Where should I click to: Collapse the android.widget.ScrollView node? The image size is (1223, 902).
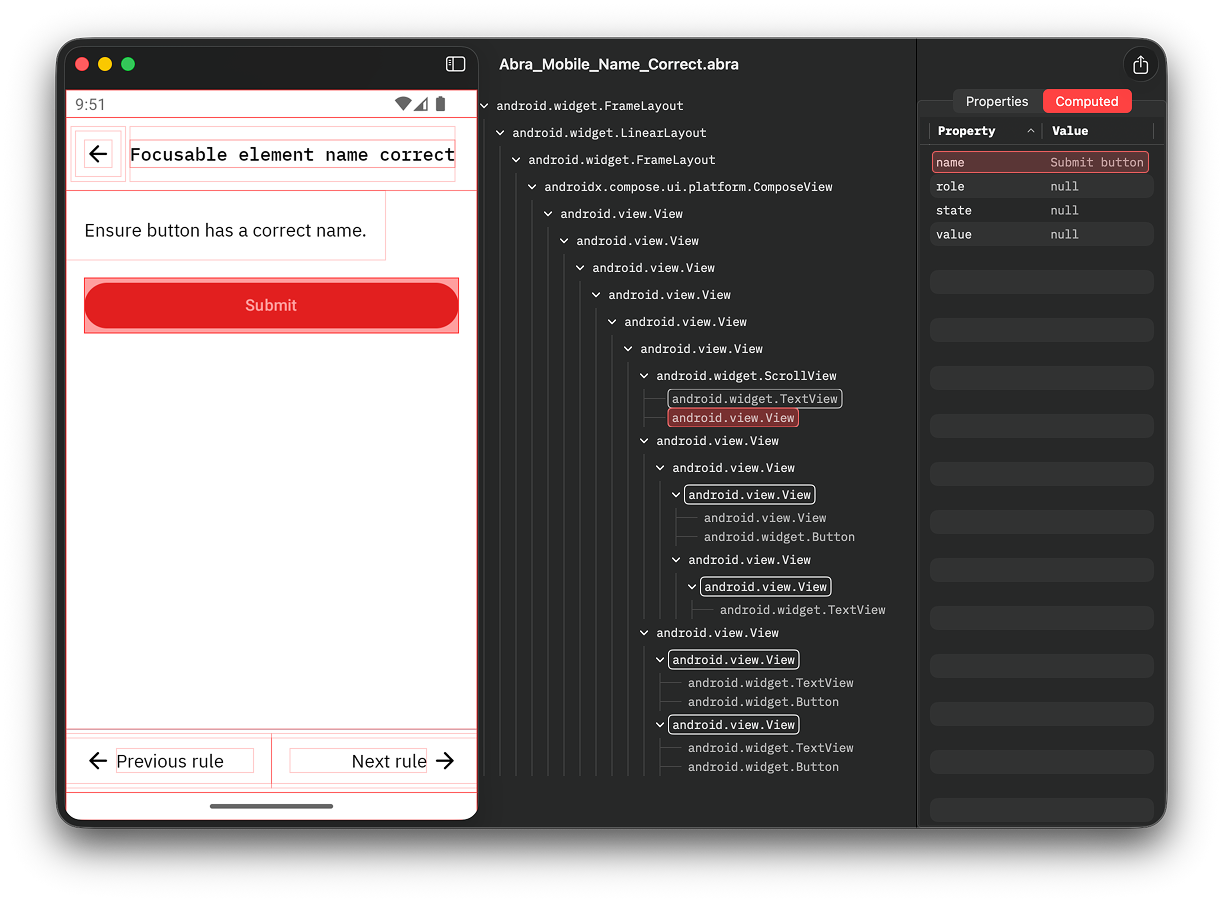pos(644,375)
